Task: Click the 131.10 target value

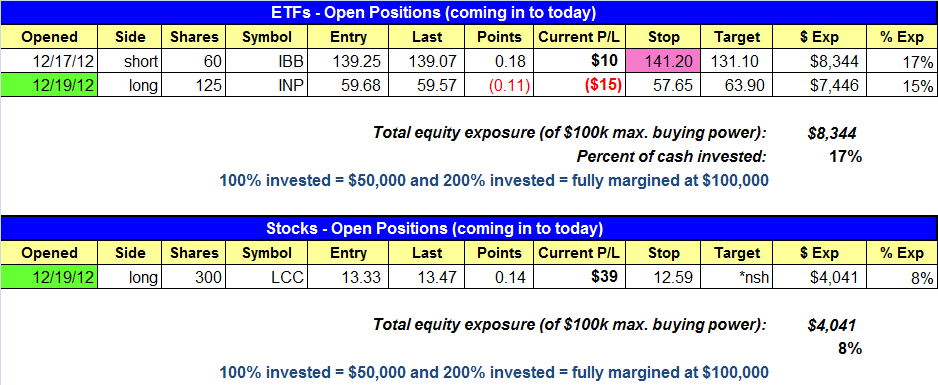Action: click(736, 62)
